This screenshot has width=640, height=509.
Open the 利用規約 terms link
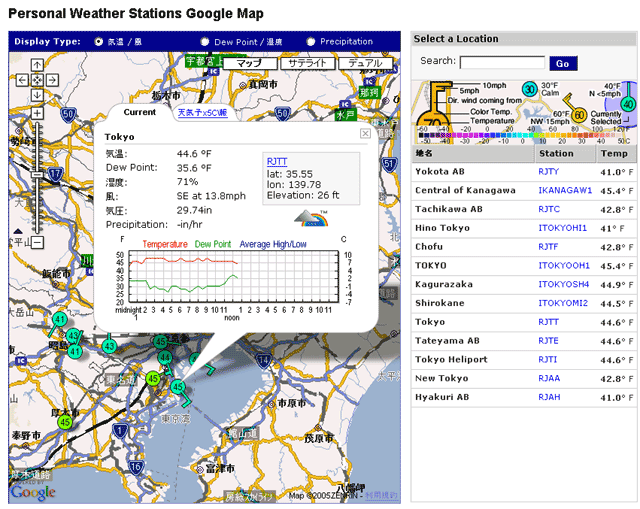381,495
